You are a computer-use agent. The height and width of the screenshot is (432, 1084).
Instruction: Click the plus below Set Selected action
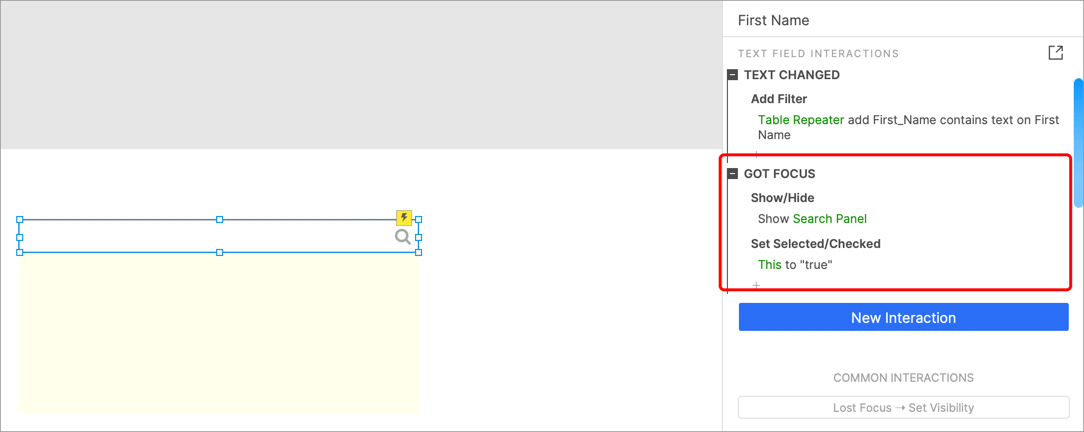756,285
